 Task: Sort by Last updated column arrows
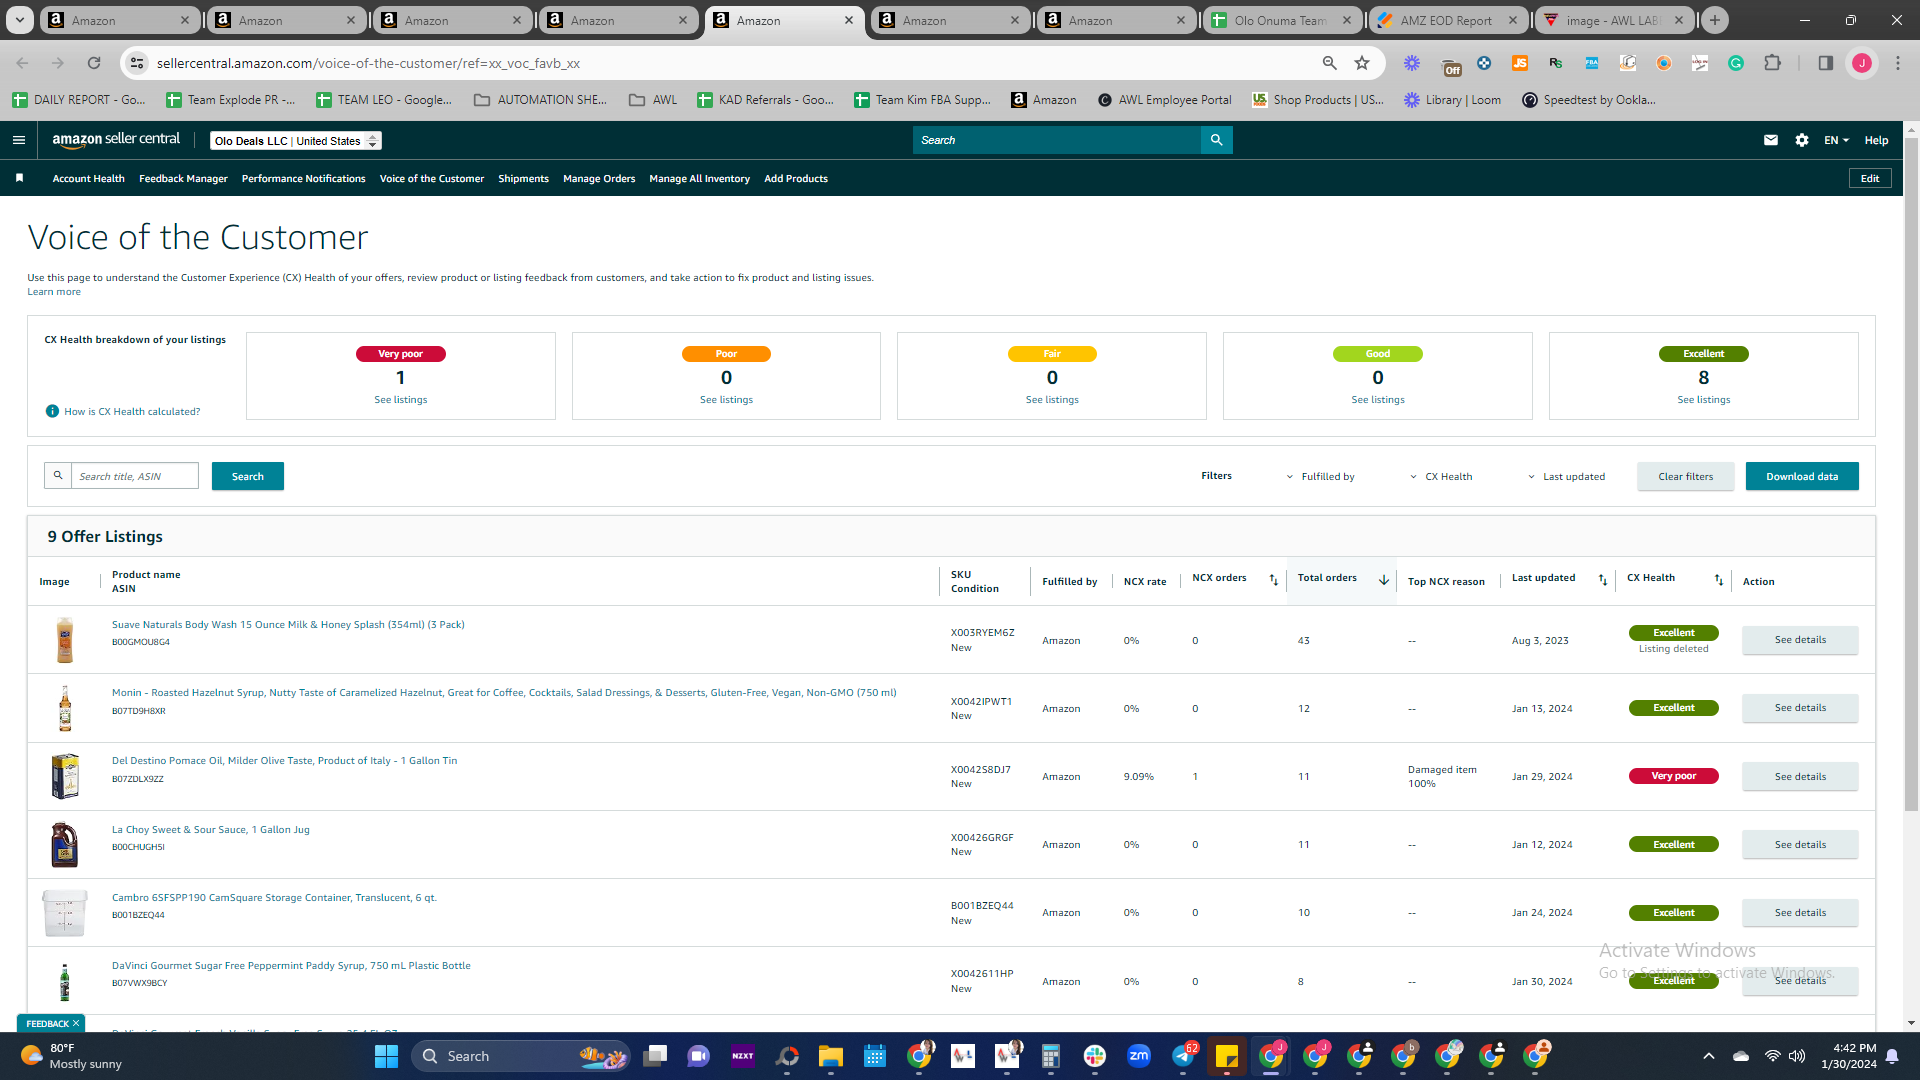[x=1603, y=580]
